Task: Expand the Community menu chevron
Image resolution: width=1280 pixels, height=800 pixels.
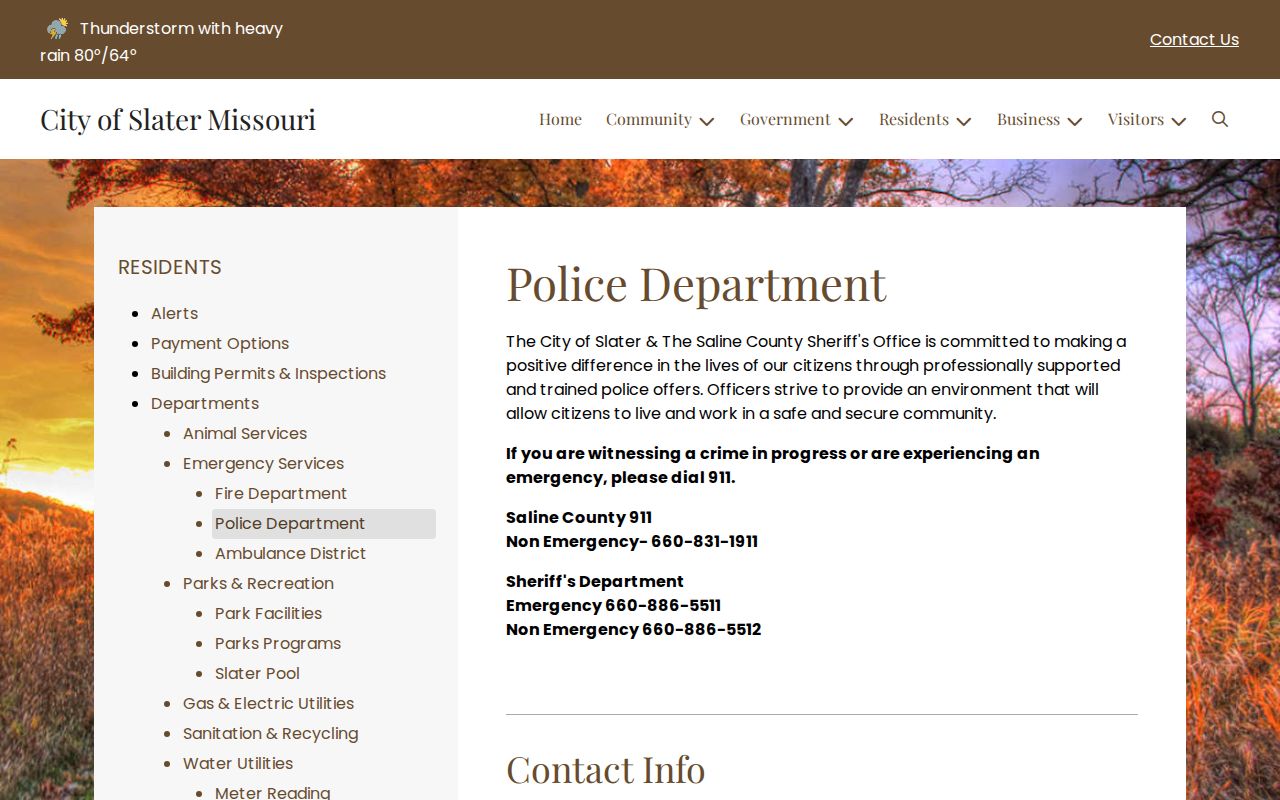Action: [x=707, y=121]
